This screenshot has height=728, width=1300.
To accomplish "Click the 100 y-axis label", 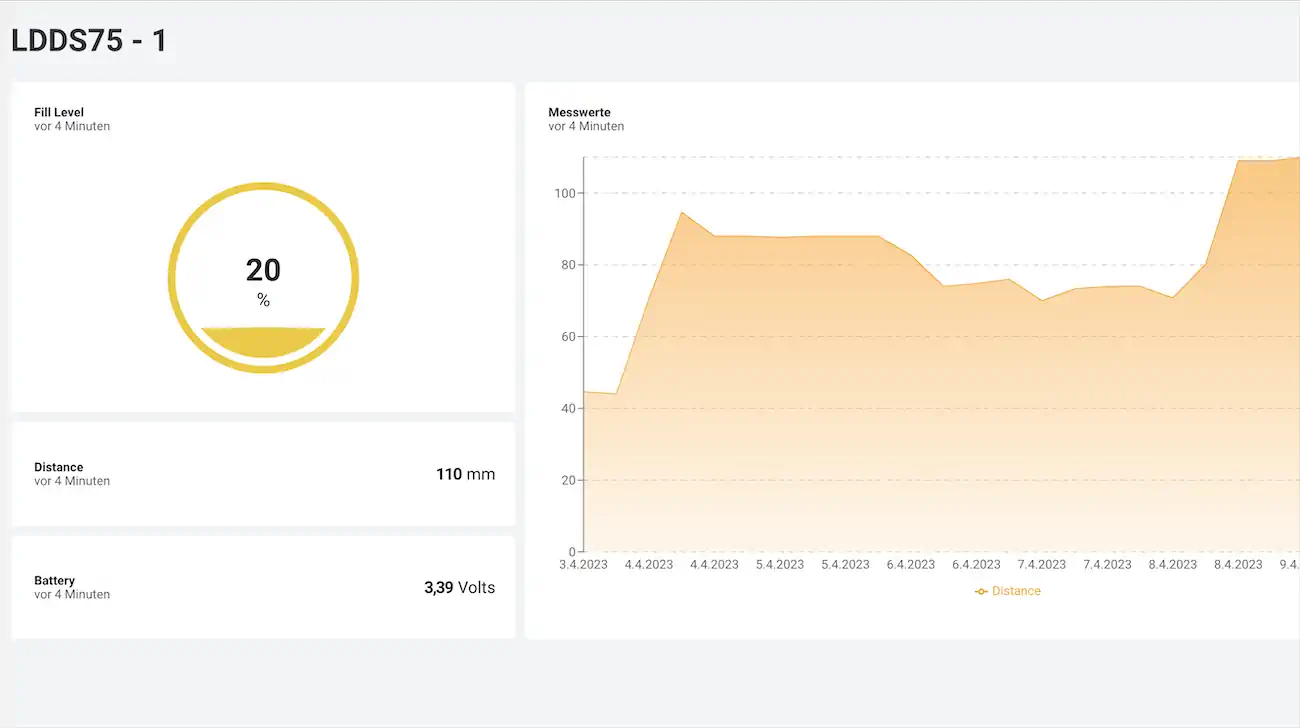I will point(566,193).
